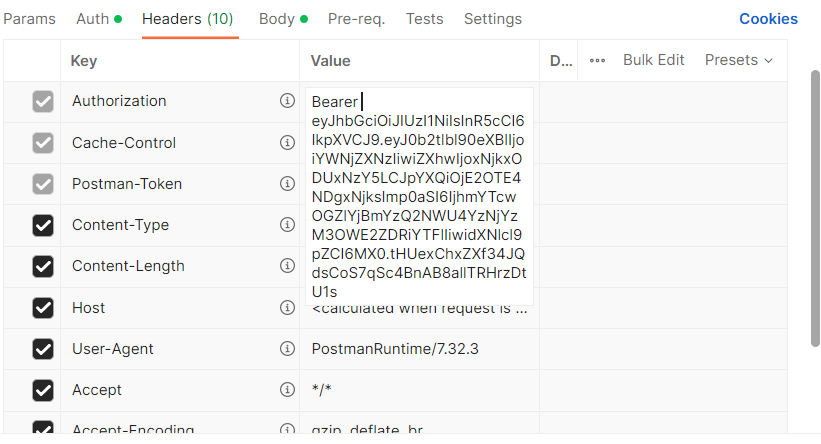Click info icon next to User-Agent

[287, 349]
